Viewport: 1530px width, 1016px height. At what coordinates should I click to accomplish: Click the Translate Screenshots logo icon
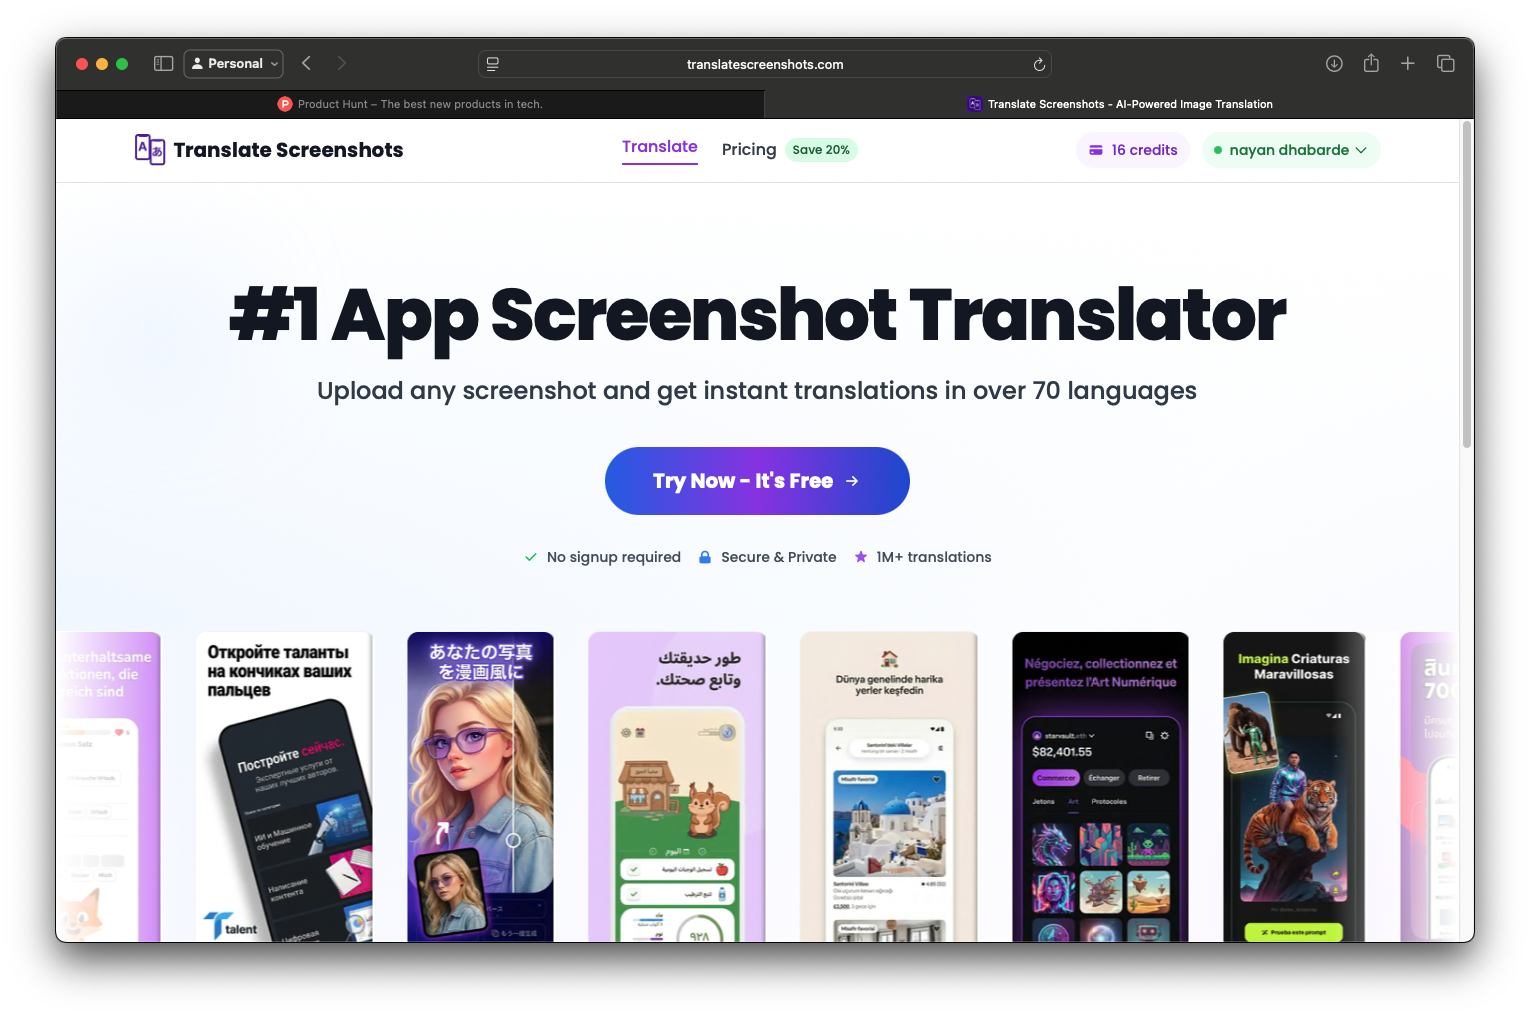pos(148,149)
